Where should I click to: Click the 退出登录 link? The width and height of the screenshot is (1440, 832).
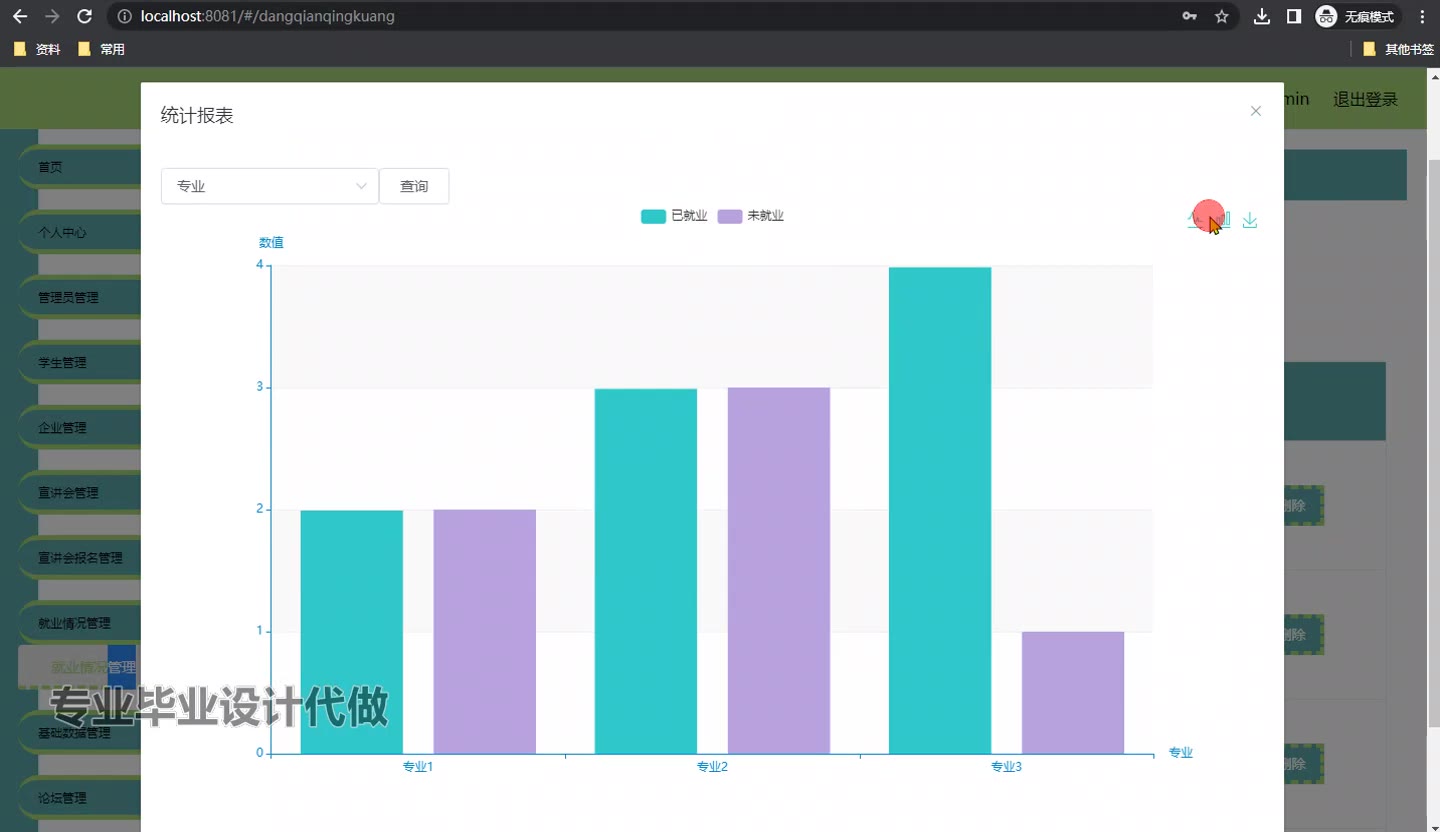1365,99
